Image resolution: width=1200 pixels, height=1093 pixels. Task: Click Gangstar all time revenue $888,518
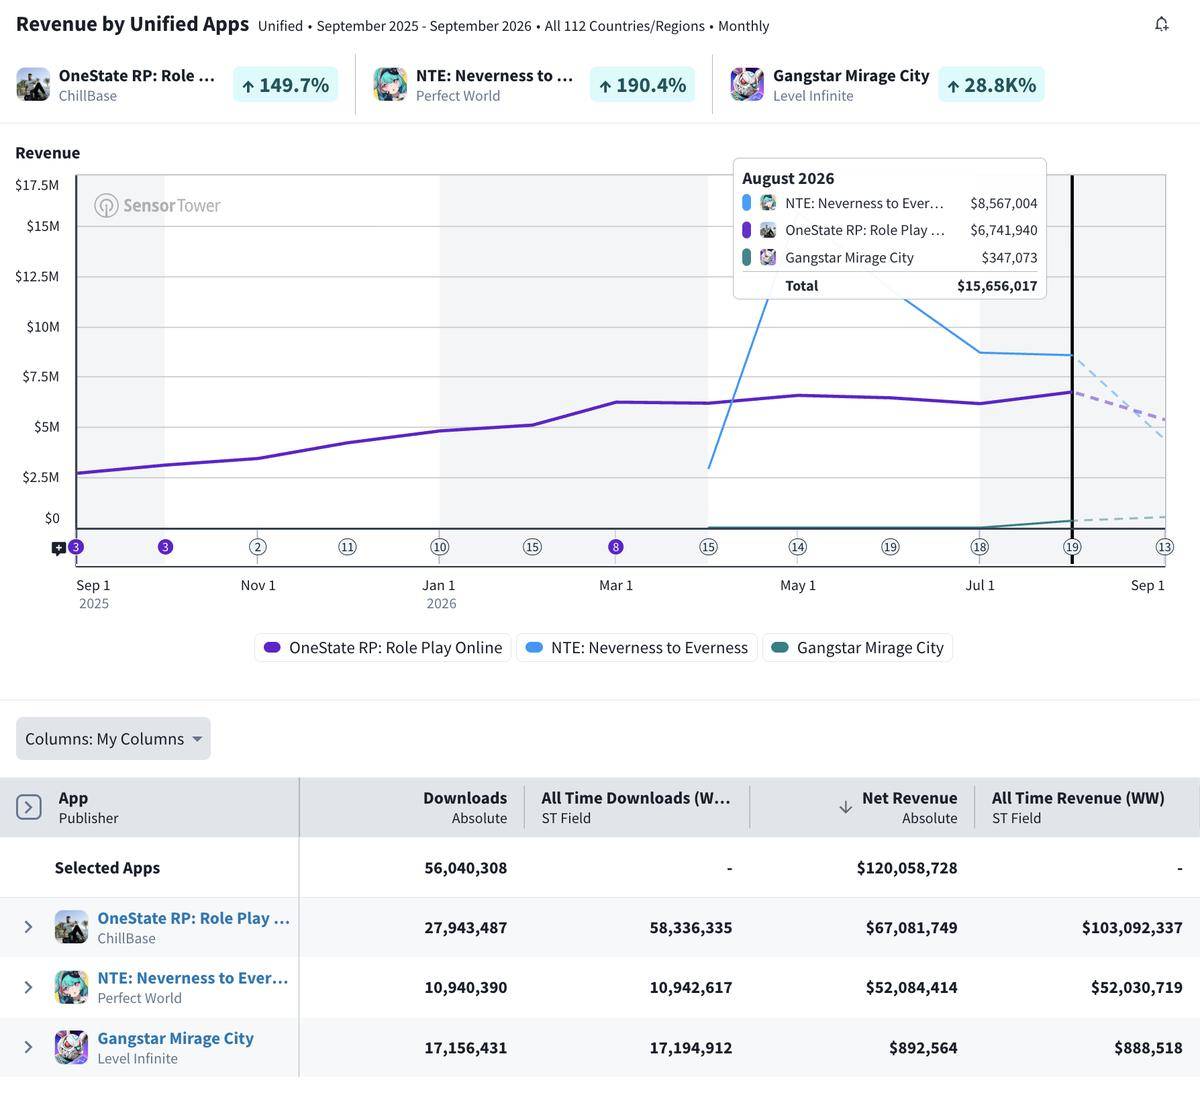pos(1148,1048)
